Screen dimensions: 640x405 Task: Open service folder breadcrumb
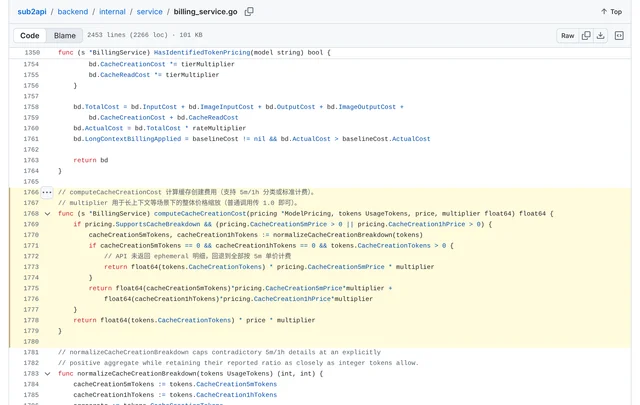click(149, 12)
